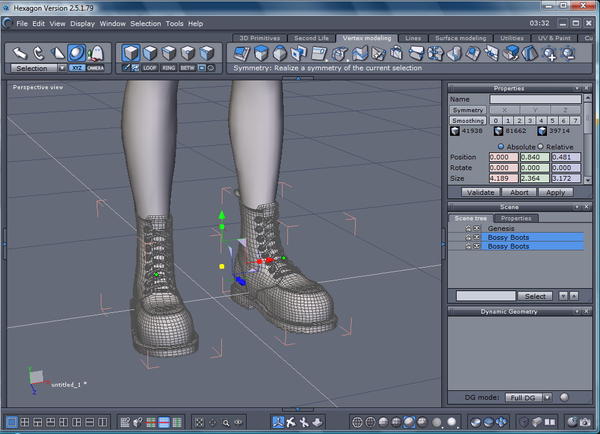The image size is (600, 434).
Task: Select Genesis in the scene tree
Action: (x=503, y=228)
